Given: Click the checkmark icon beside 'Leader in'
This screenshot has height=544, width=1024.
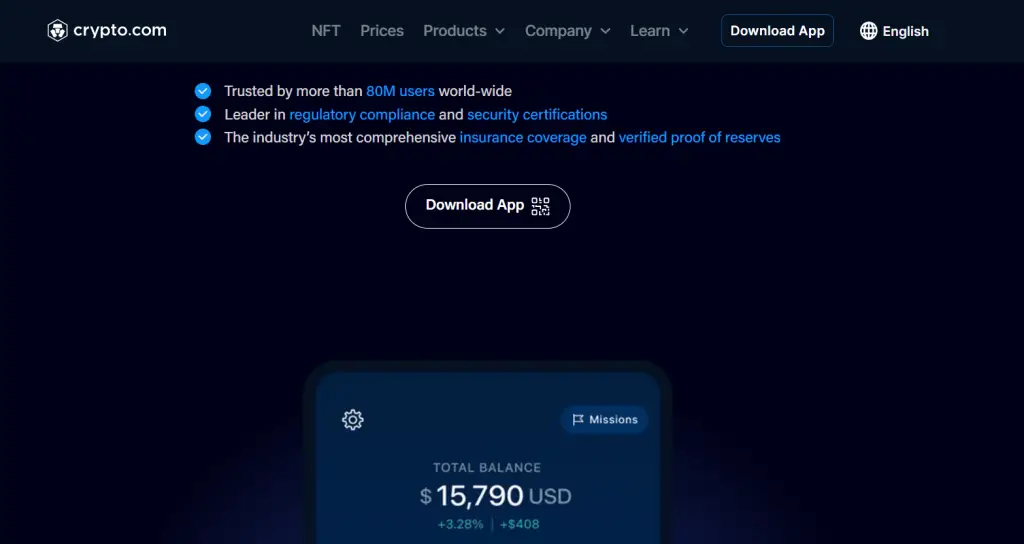Looking at the screenshot, I should tap(203, 114).
